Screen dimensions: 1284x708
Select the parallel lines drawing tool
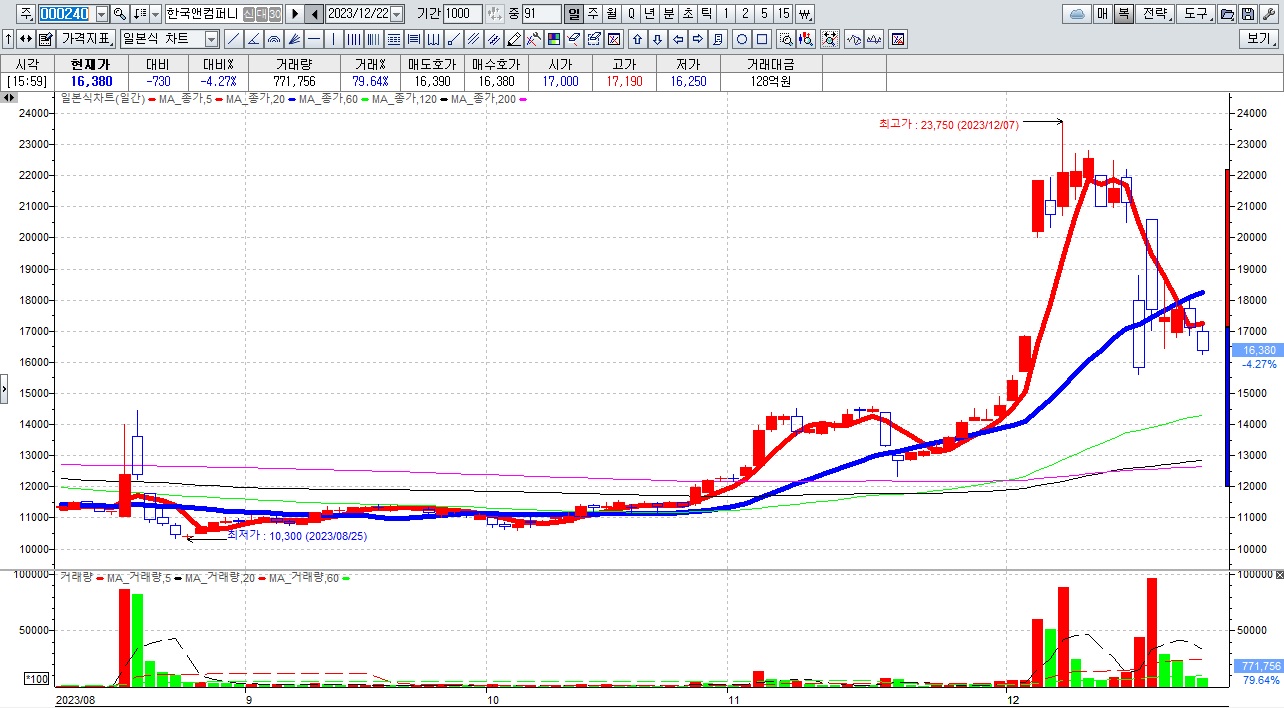pos(472,39)
